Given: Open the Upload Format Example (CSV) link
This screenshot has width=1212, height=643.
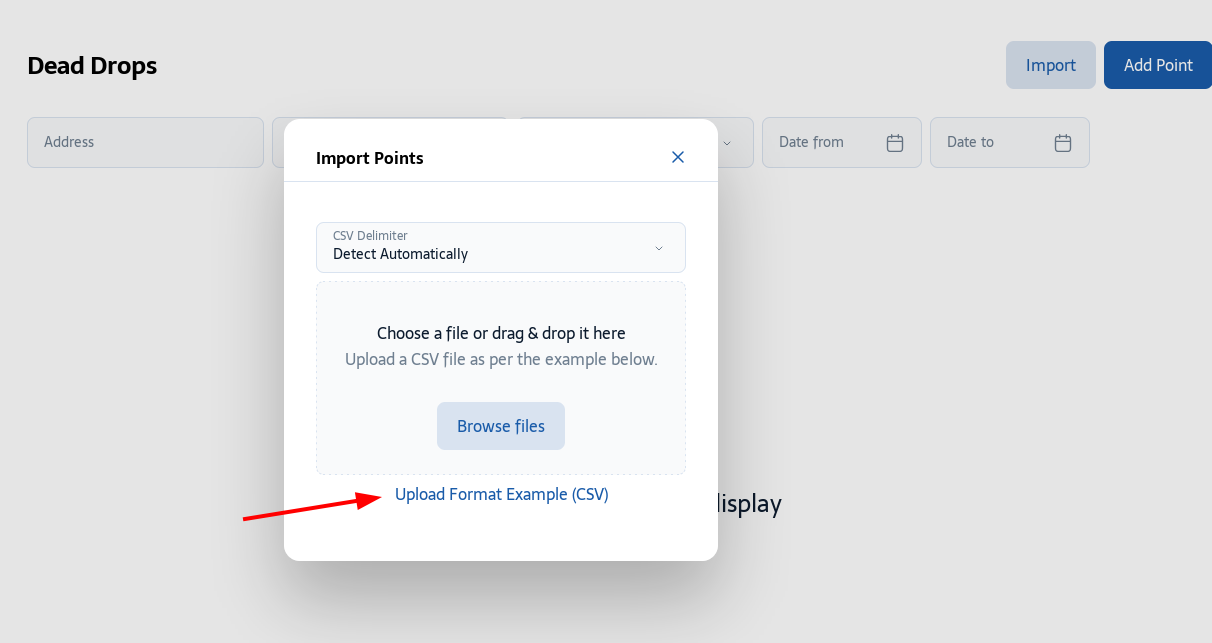Looking at the screenshot, I should pos(502,494).
